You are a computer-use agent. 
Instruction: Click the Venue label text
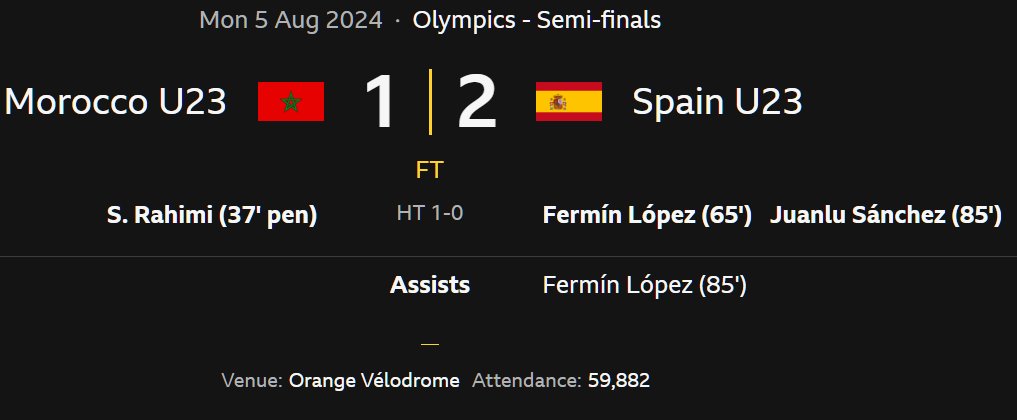point(252,380)
